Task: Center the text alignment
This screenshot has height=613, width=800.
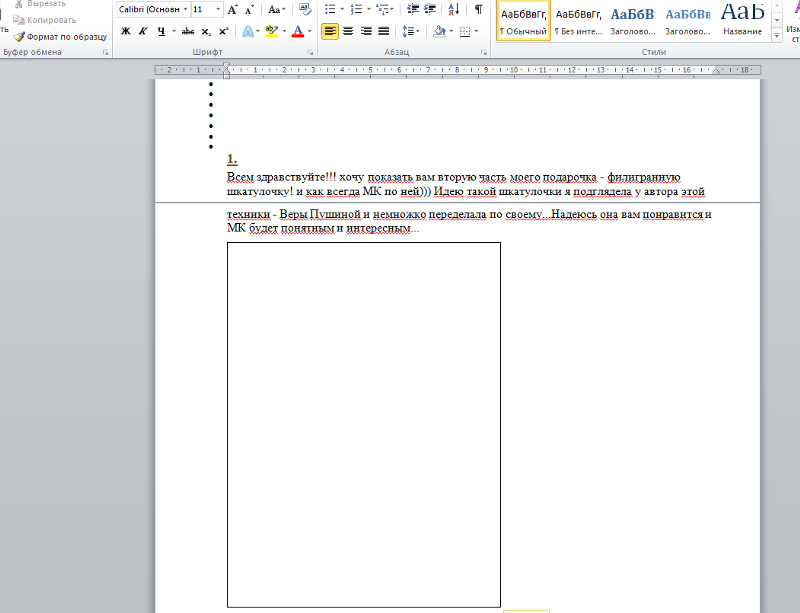Action: coord(348,31)
